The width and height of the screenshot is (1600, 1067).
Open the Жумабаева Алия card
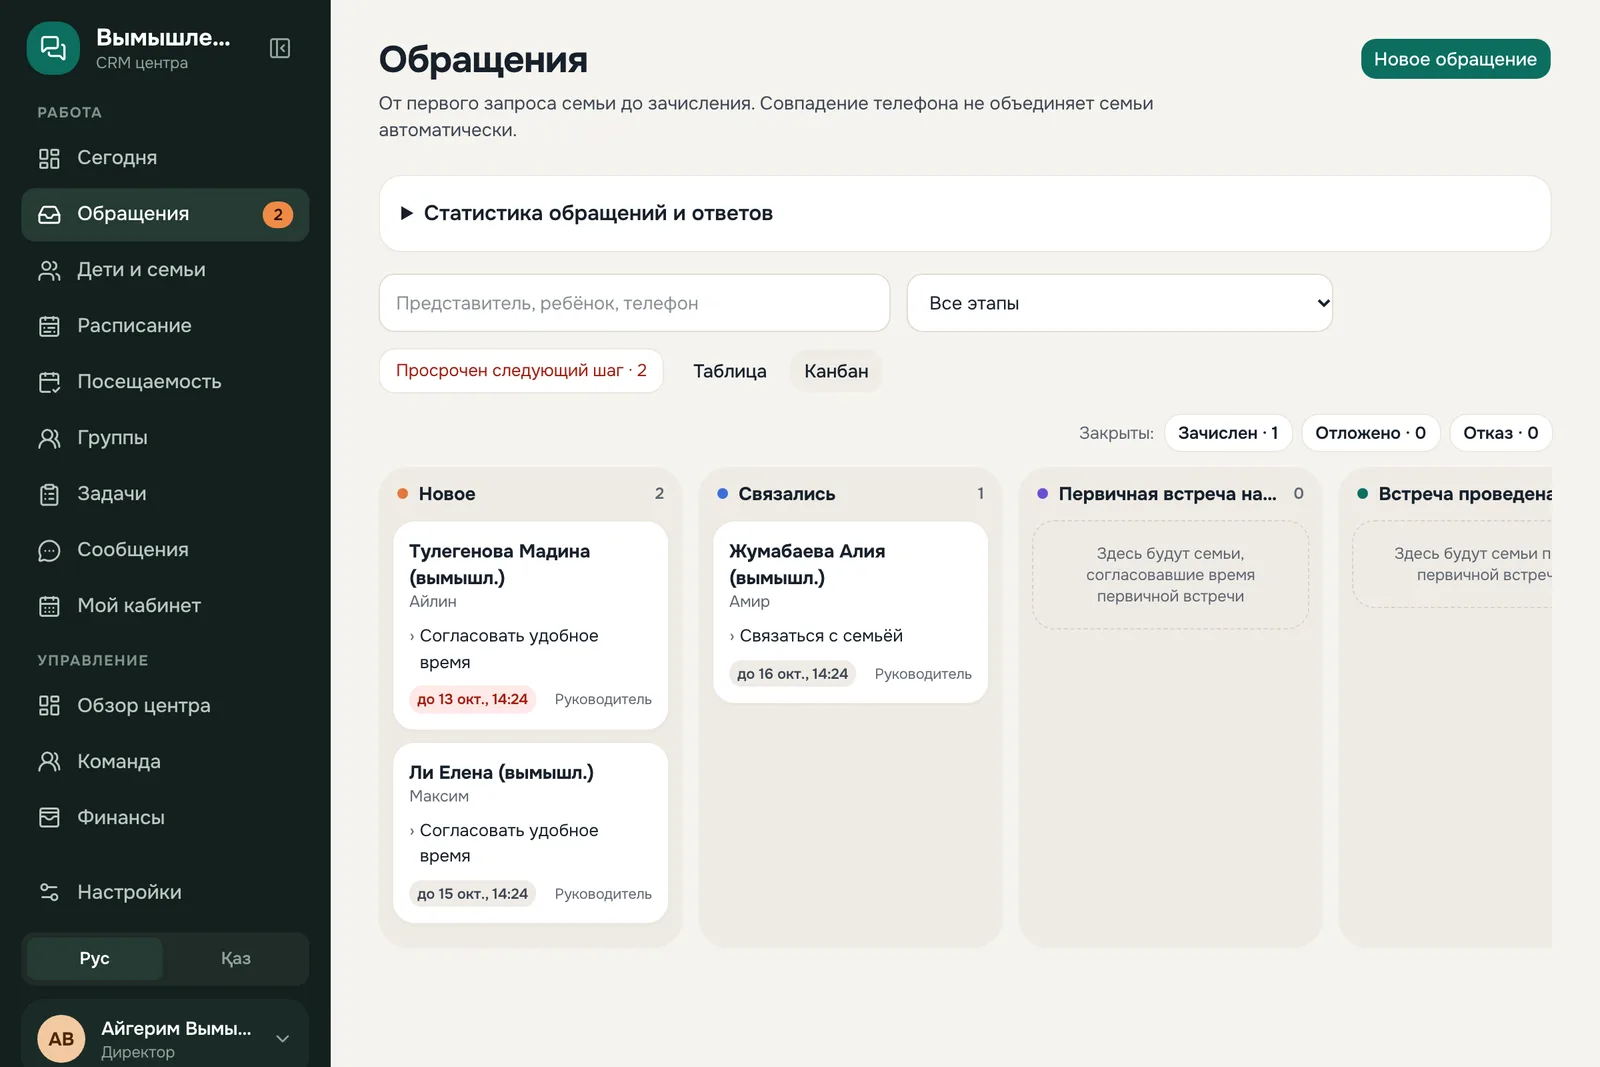[x=850, y=612]
